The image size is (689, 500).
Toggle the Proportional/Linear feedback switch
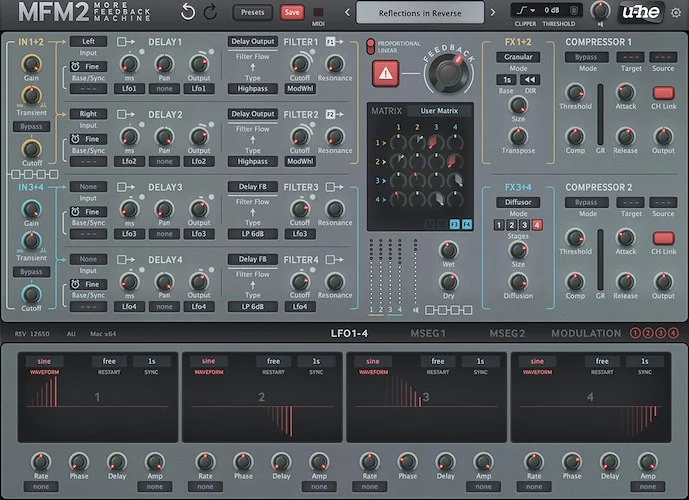point(371,47)
